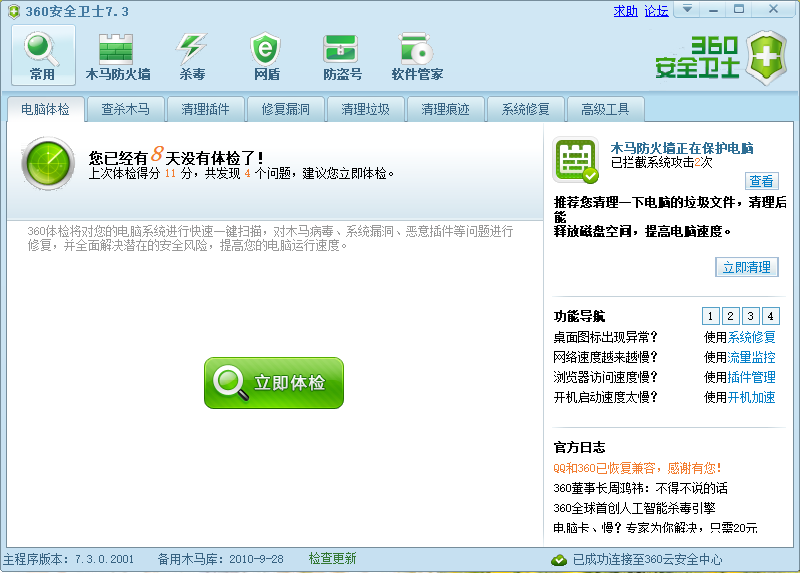Open the 杀毒 lightning bolt icon
The image size is (800, 573).
192,55
